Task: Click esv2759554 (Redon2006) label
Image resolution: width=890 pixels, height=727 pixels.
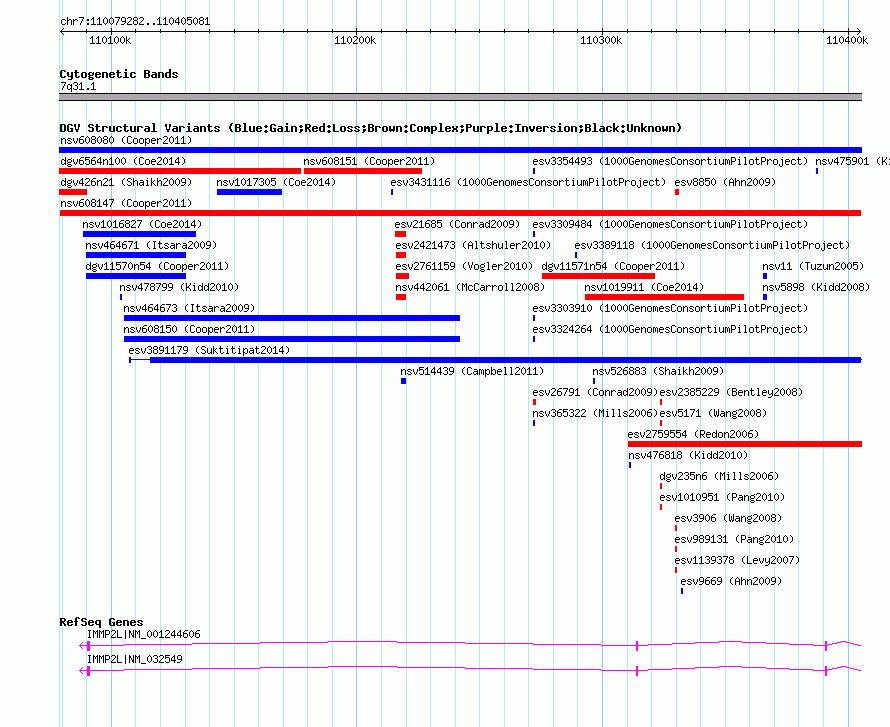Action: pyautogui.click(x=693, y=434)
